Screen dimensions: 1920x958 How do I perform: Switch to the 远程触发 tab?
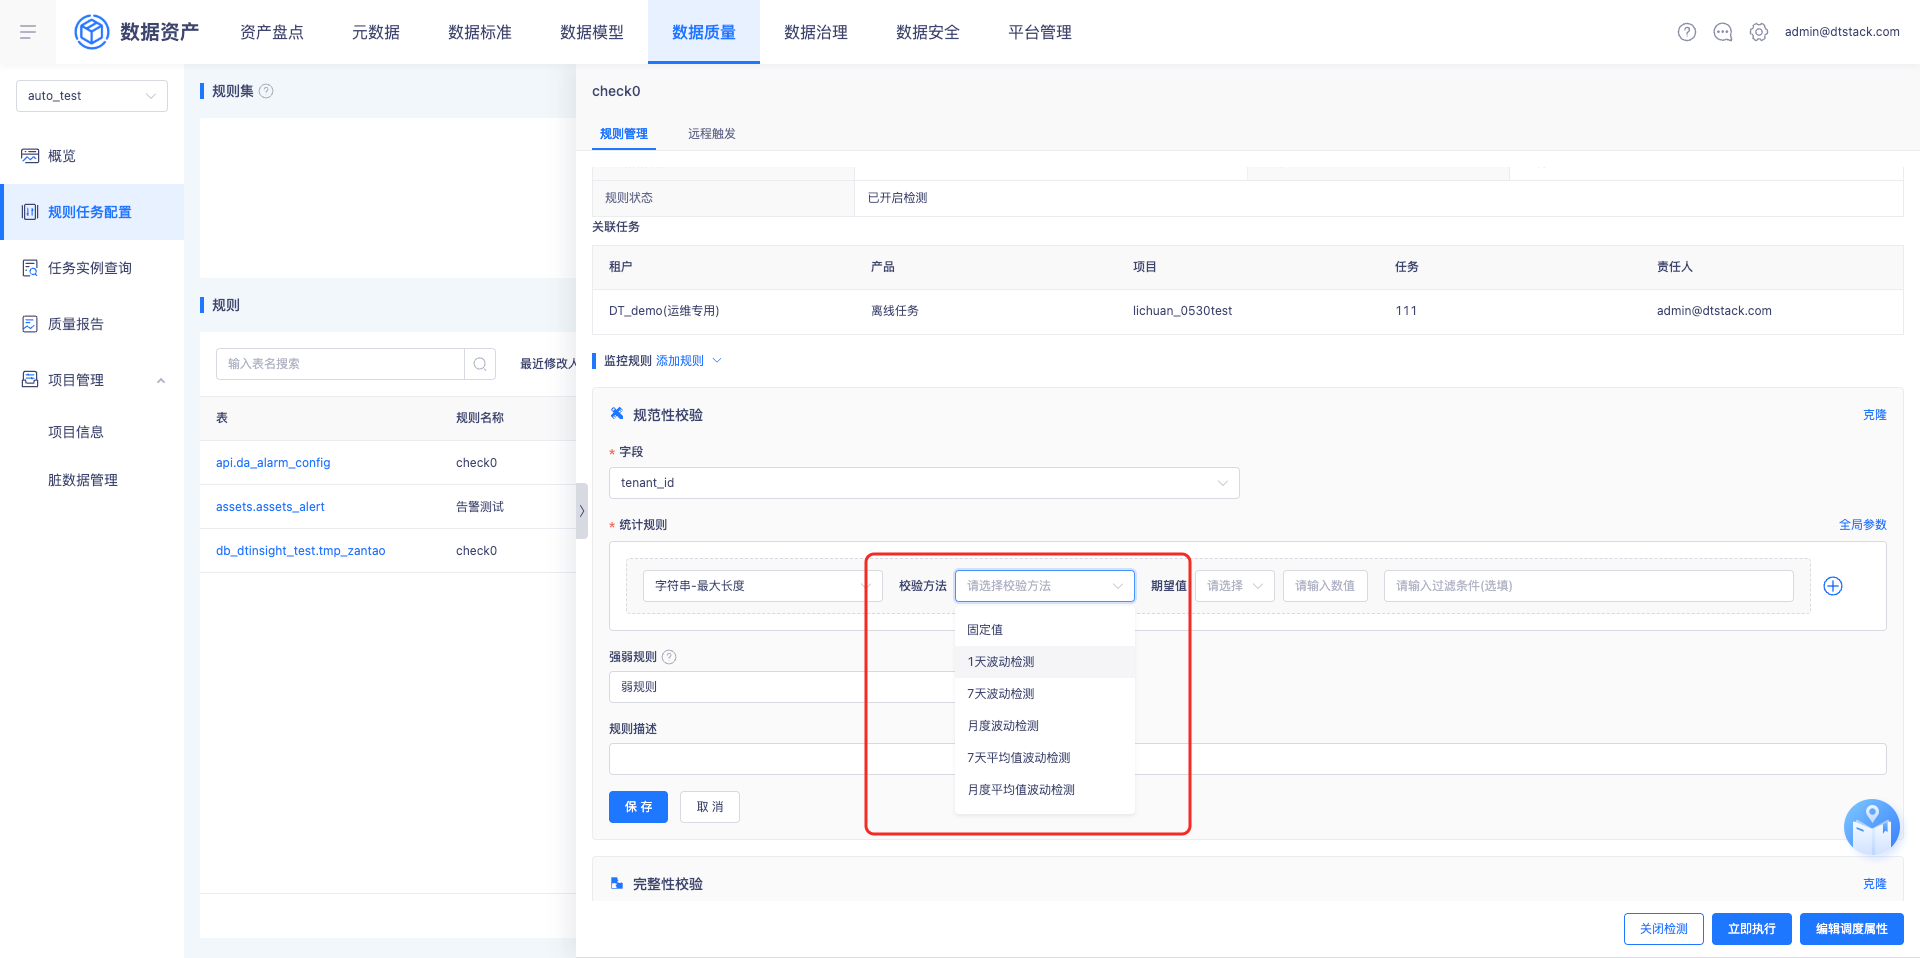point(711,134)
